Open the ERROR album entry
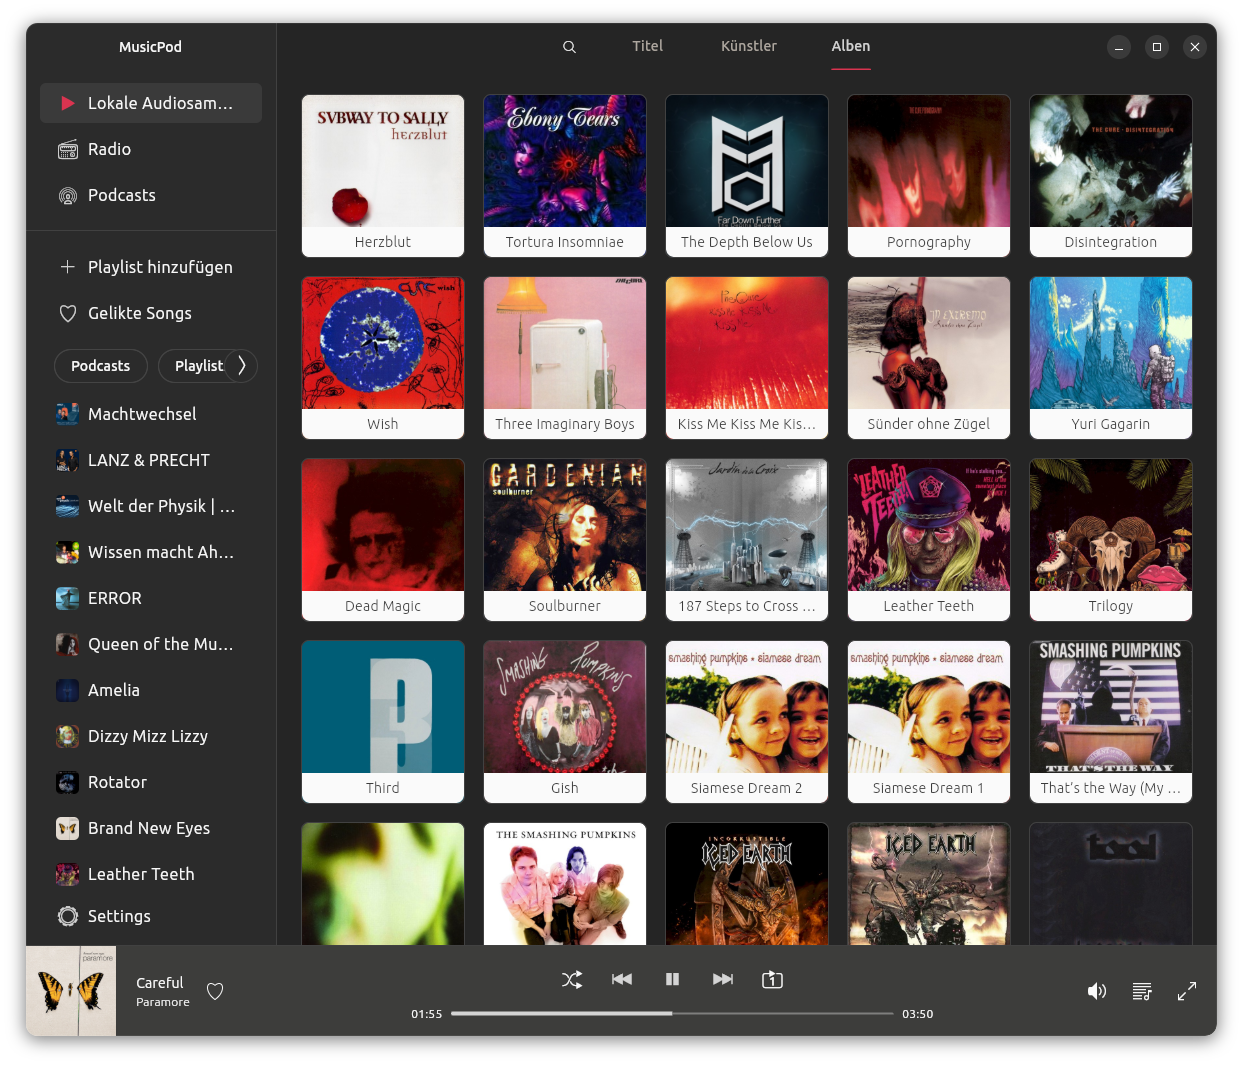 click(151, 598)
